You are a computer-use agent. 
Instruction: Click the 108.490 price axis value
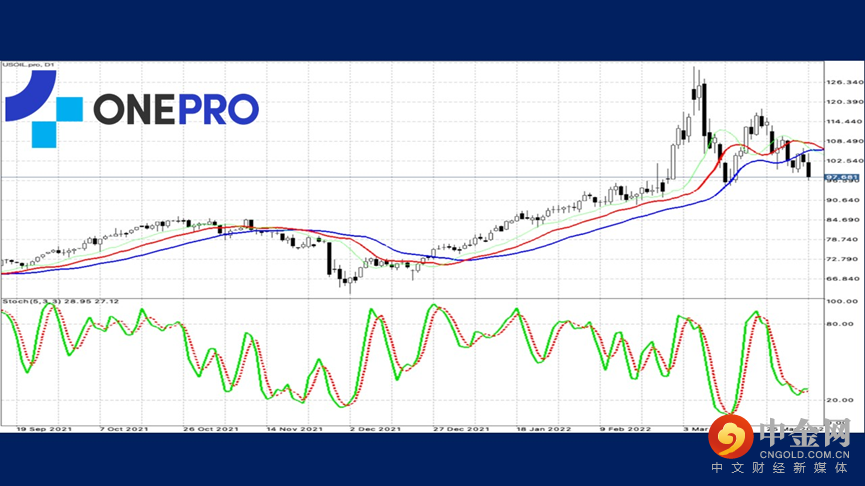coord(844,141)
